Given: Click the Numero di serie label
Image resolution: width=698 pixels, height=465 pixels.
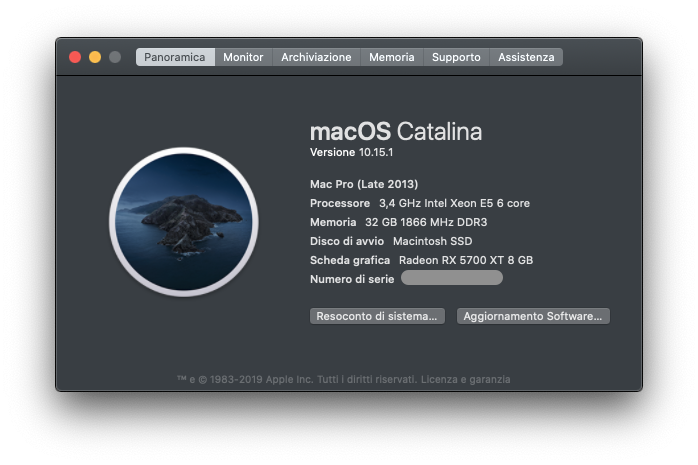Looking at the screenshot, I should tap(352, 279).
